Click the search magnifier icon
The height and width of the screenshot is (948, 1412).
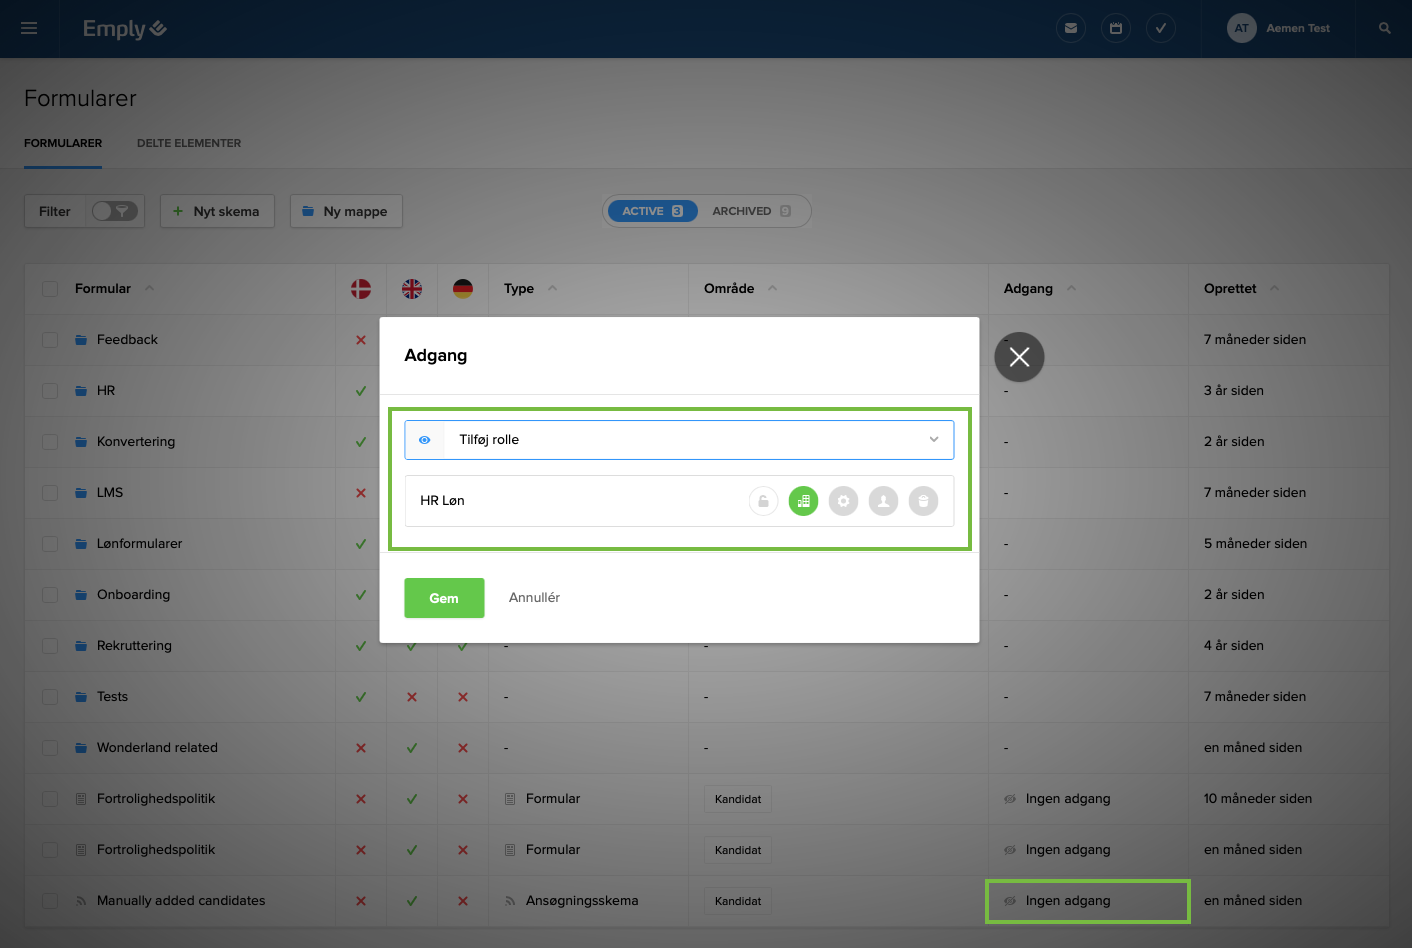1384,28
